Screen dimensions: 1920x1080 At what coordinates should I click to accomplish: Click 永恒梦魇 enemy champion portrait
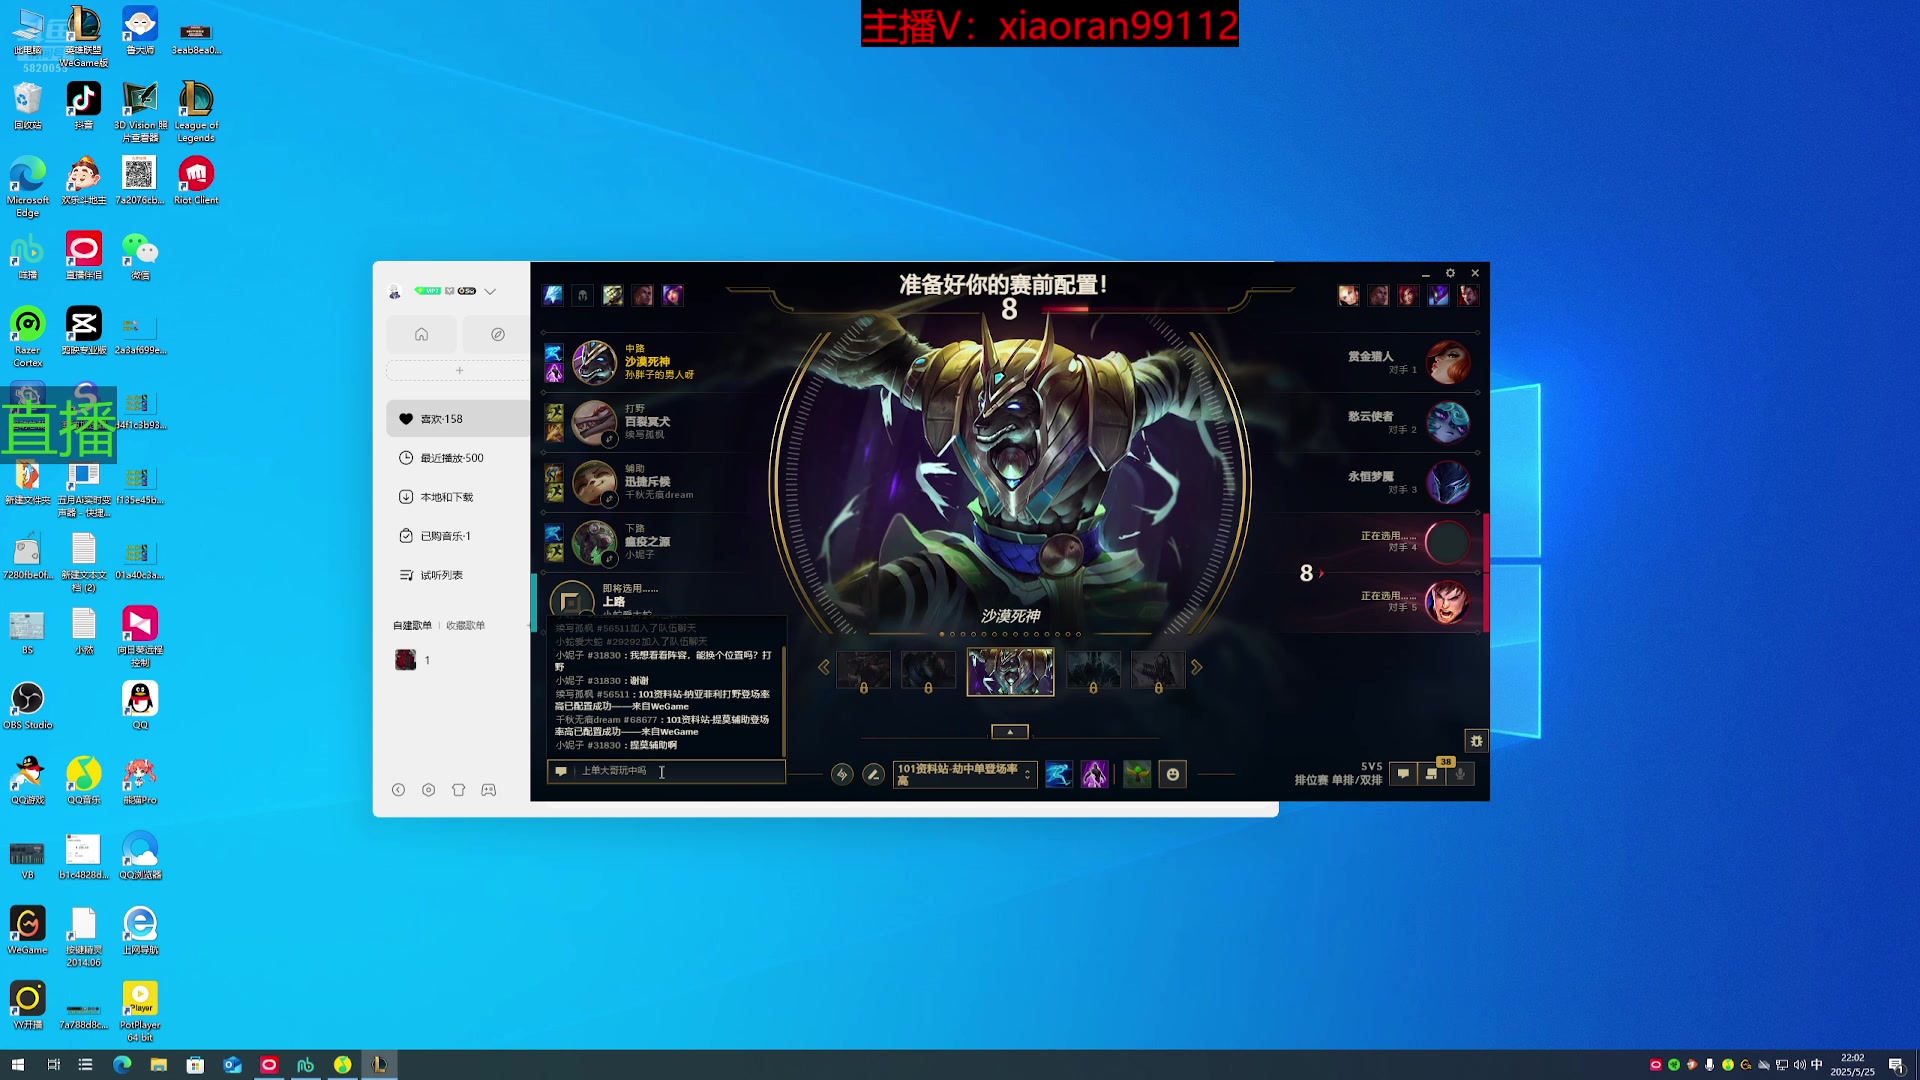point(1447,482)
